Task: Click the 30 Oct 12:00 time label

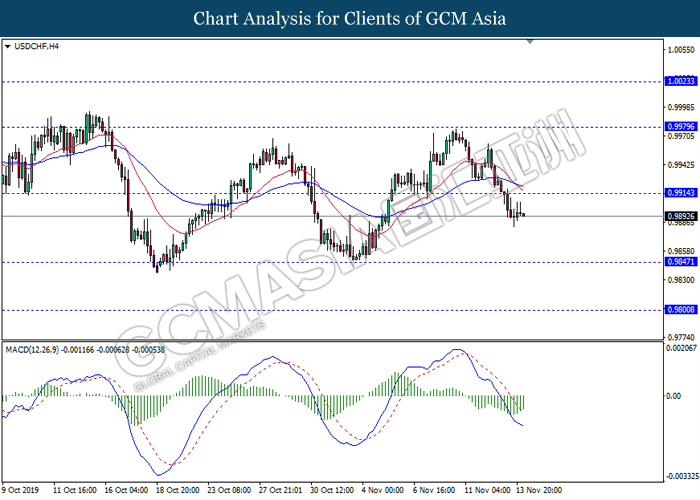Action: click(332, 490)
